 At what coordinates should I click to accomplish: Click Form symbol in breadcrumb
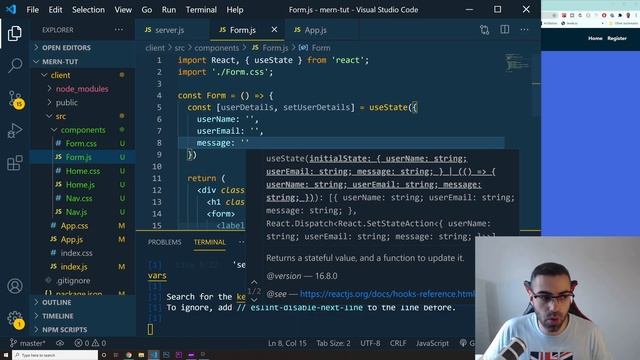coord(321,48)
